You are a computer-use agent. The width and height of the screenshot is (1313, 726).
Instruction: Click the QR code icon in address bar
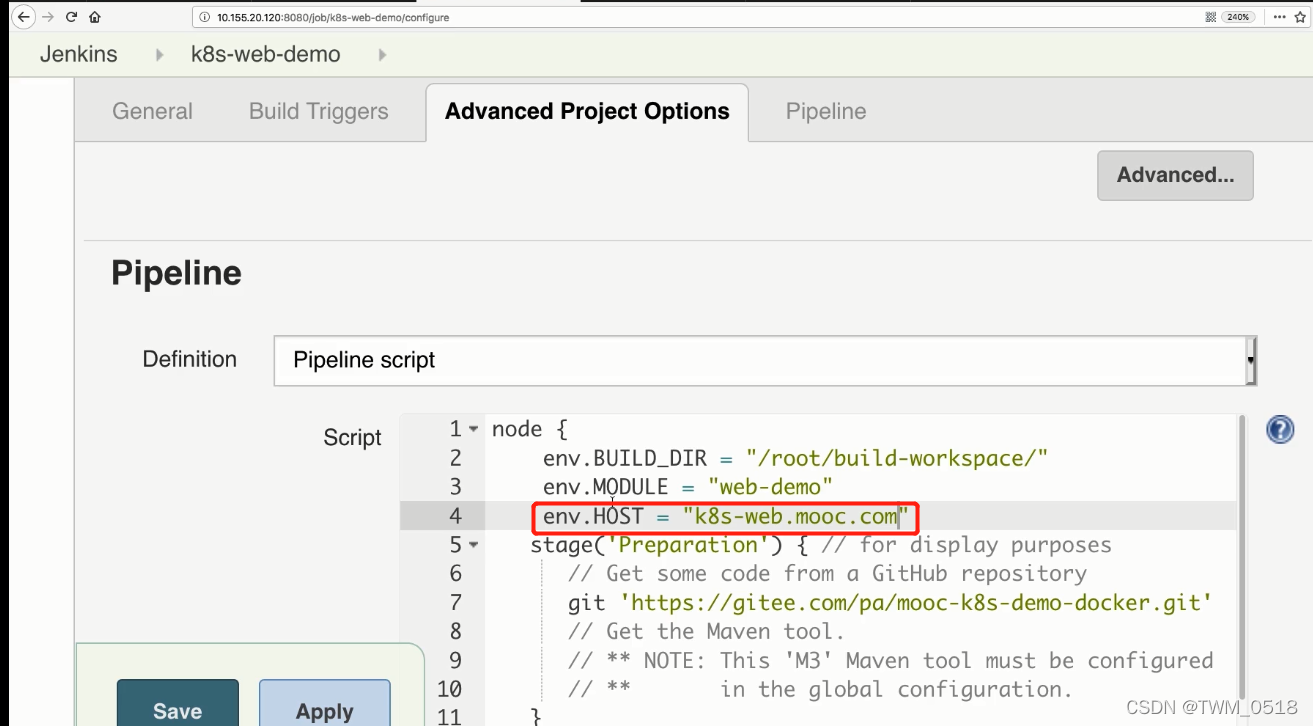click(1211, 17)
